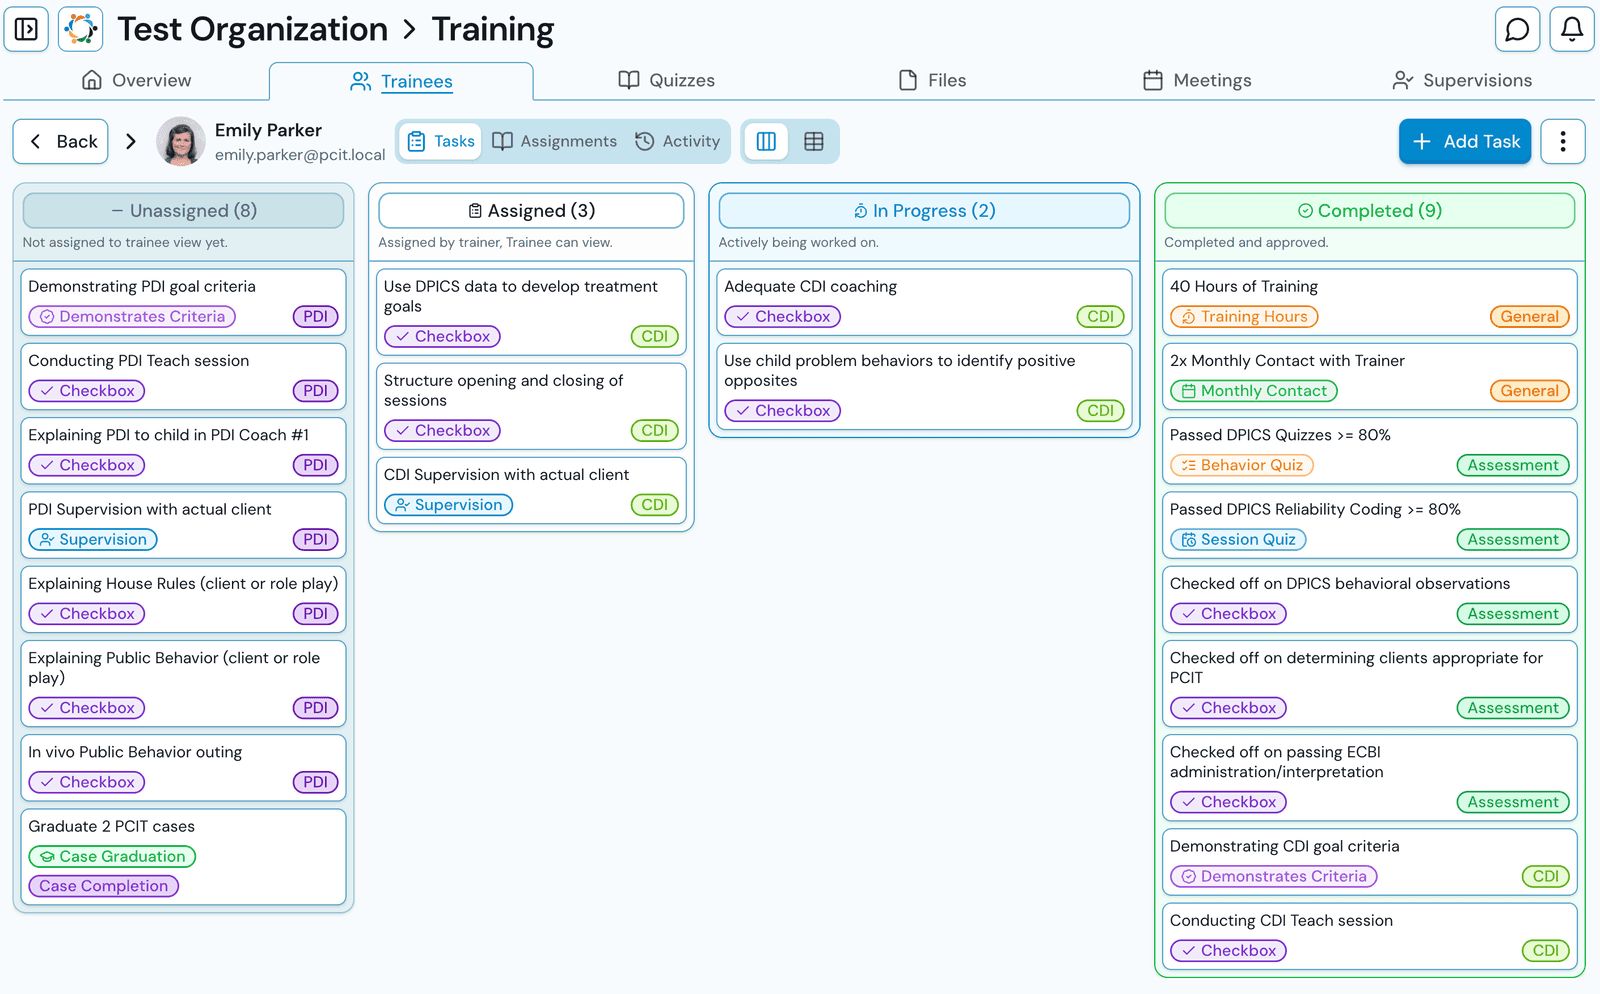Click Checkbox tag on Conducting PDI Teach session

(87, 391)
